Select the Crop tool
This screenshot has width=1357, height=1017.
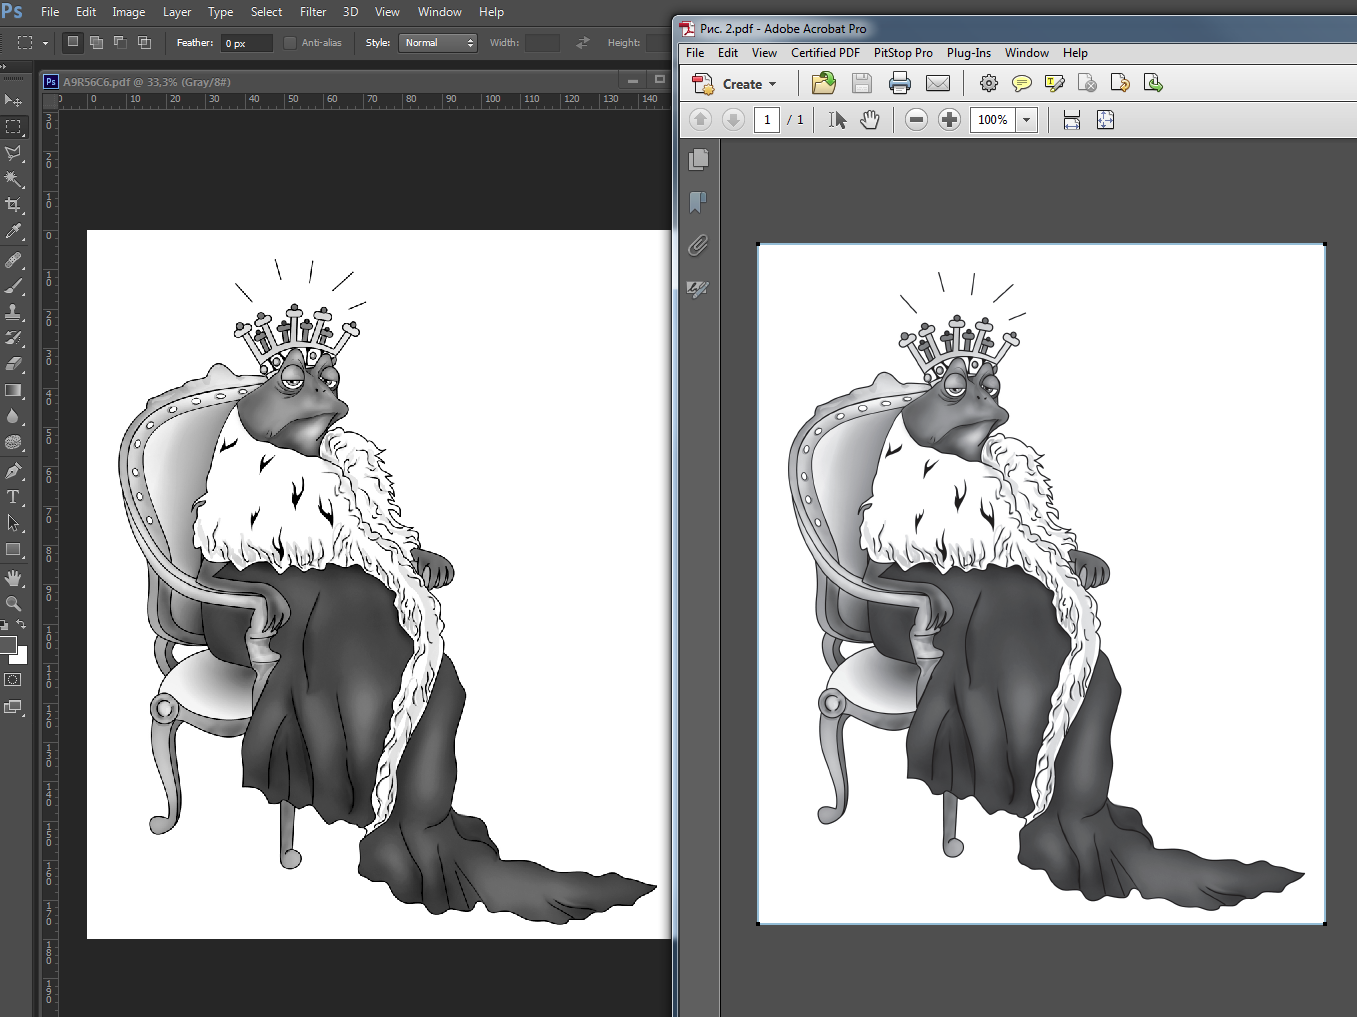[13, 205]
